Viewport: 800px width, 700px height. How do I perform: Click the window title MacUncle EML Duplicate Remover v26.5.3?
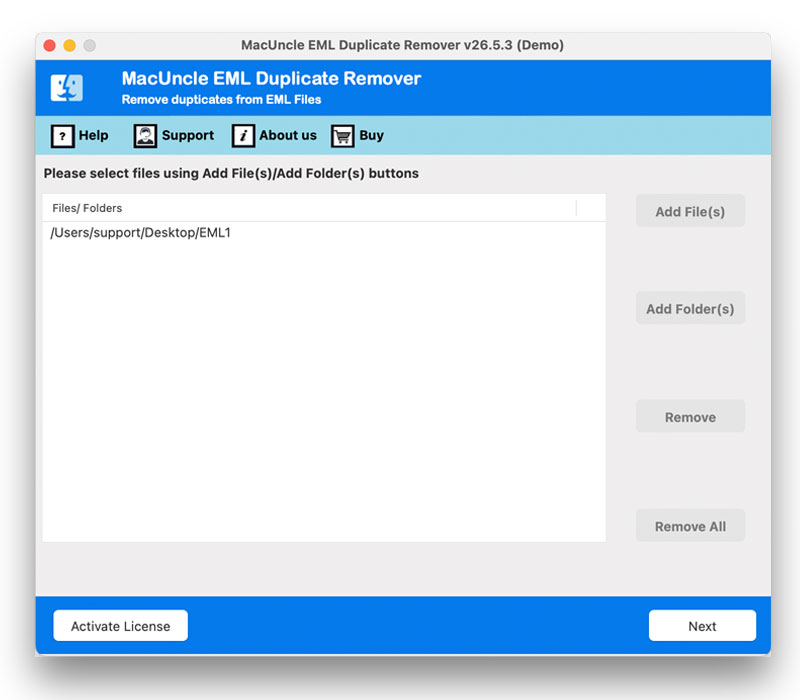[402, 45]
